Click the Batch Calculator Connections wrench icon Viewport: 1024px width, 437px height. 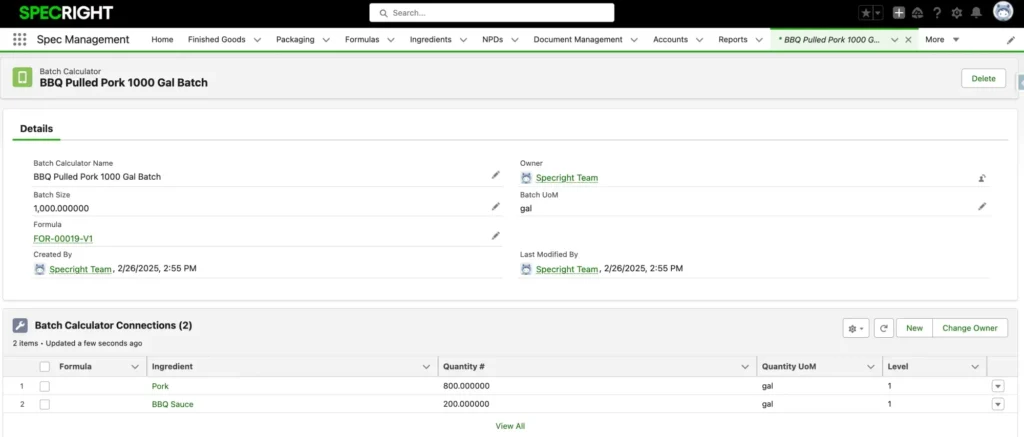point(20,325)
